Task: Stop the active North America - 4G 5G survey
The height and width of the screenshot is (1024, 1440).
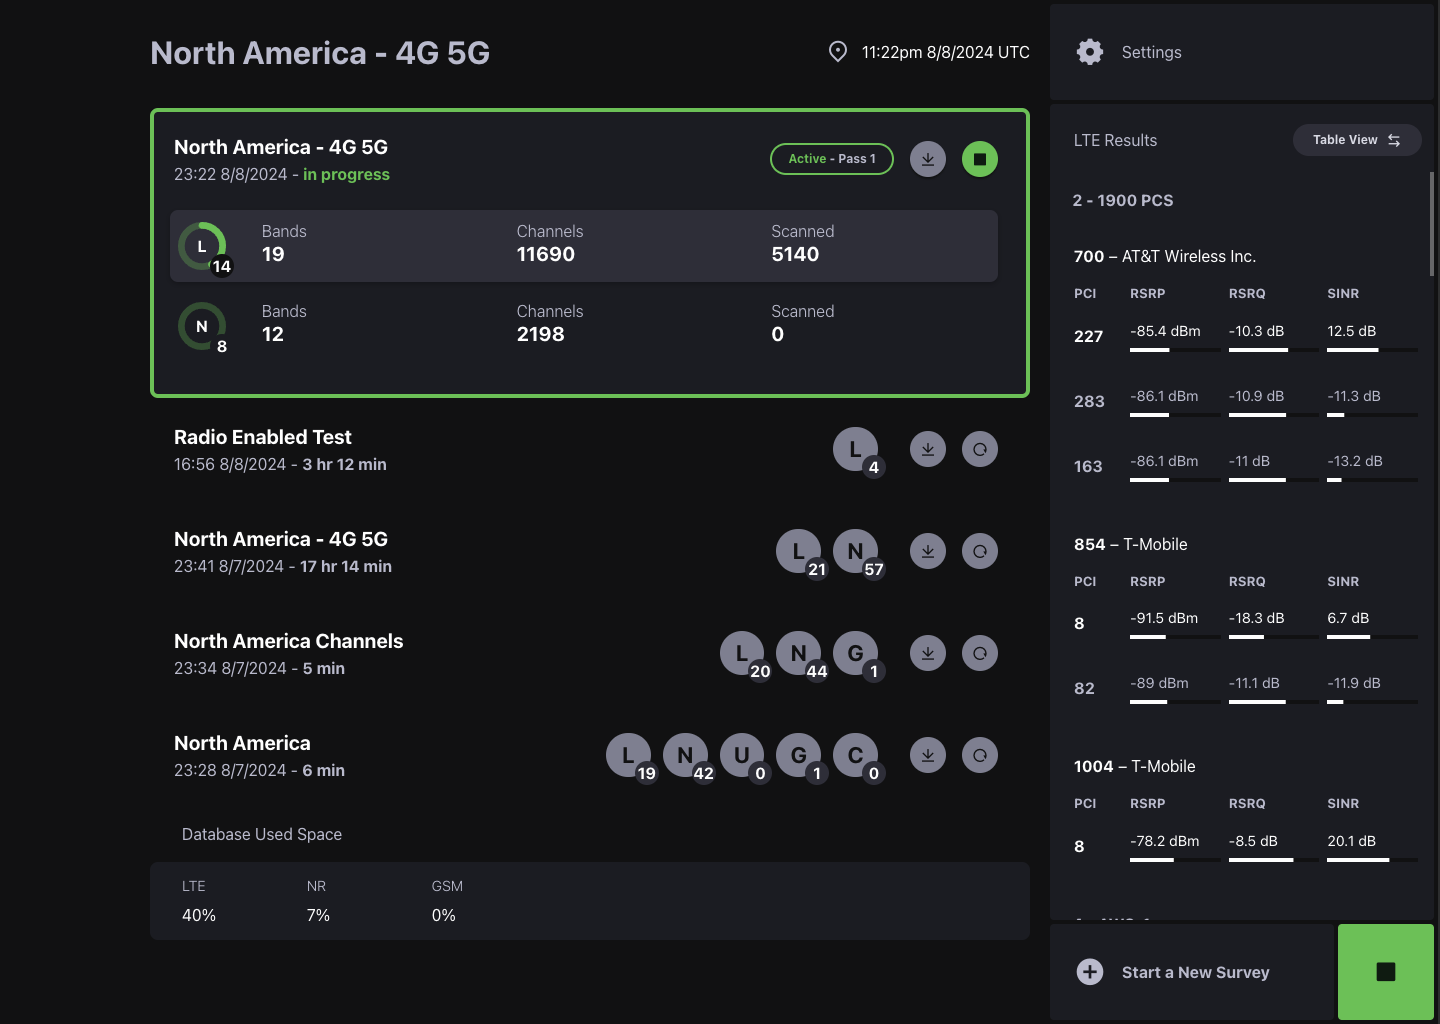Action: (x=979, y=158)
